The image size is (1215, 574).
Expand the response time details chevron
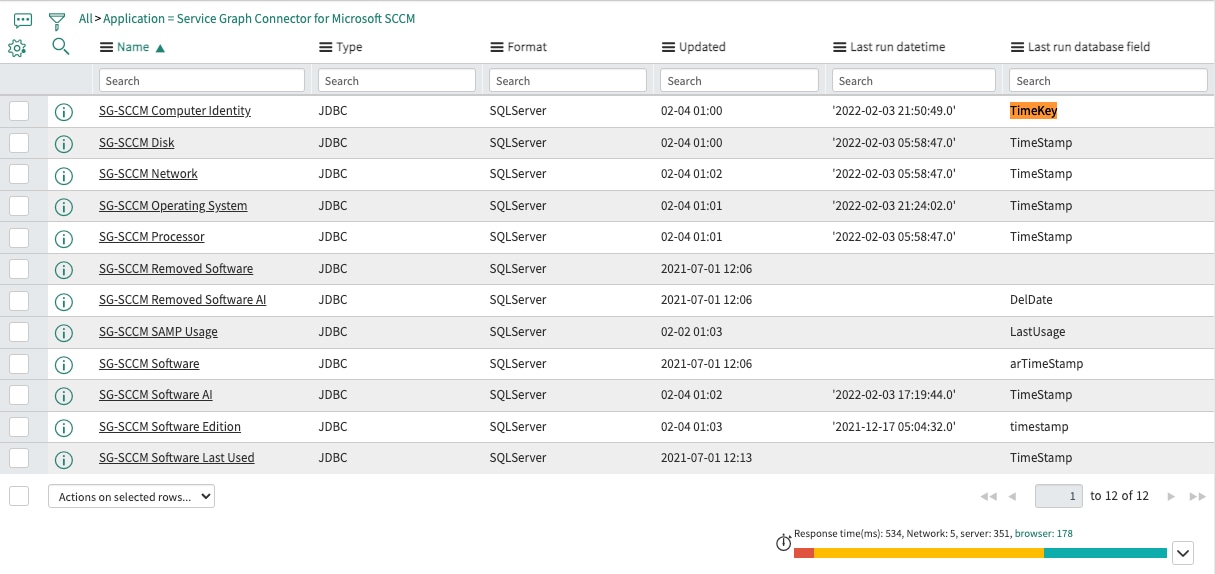click(x=1183, y=552)
